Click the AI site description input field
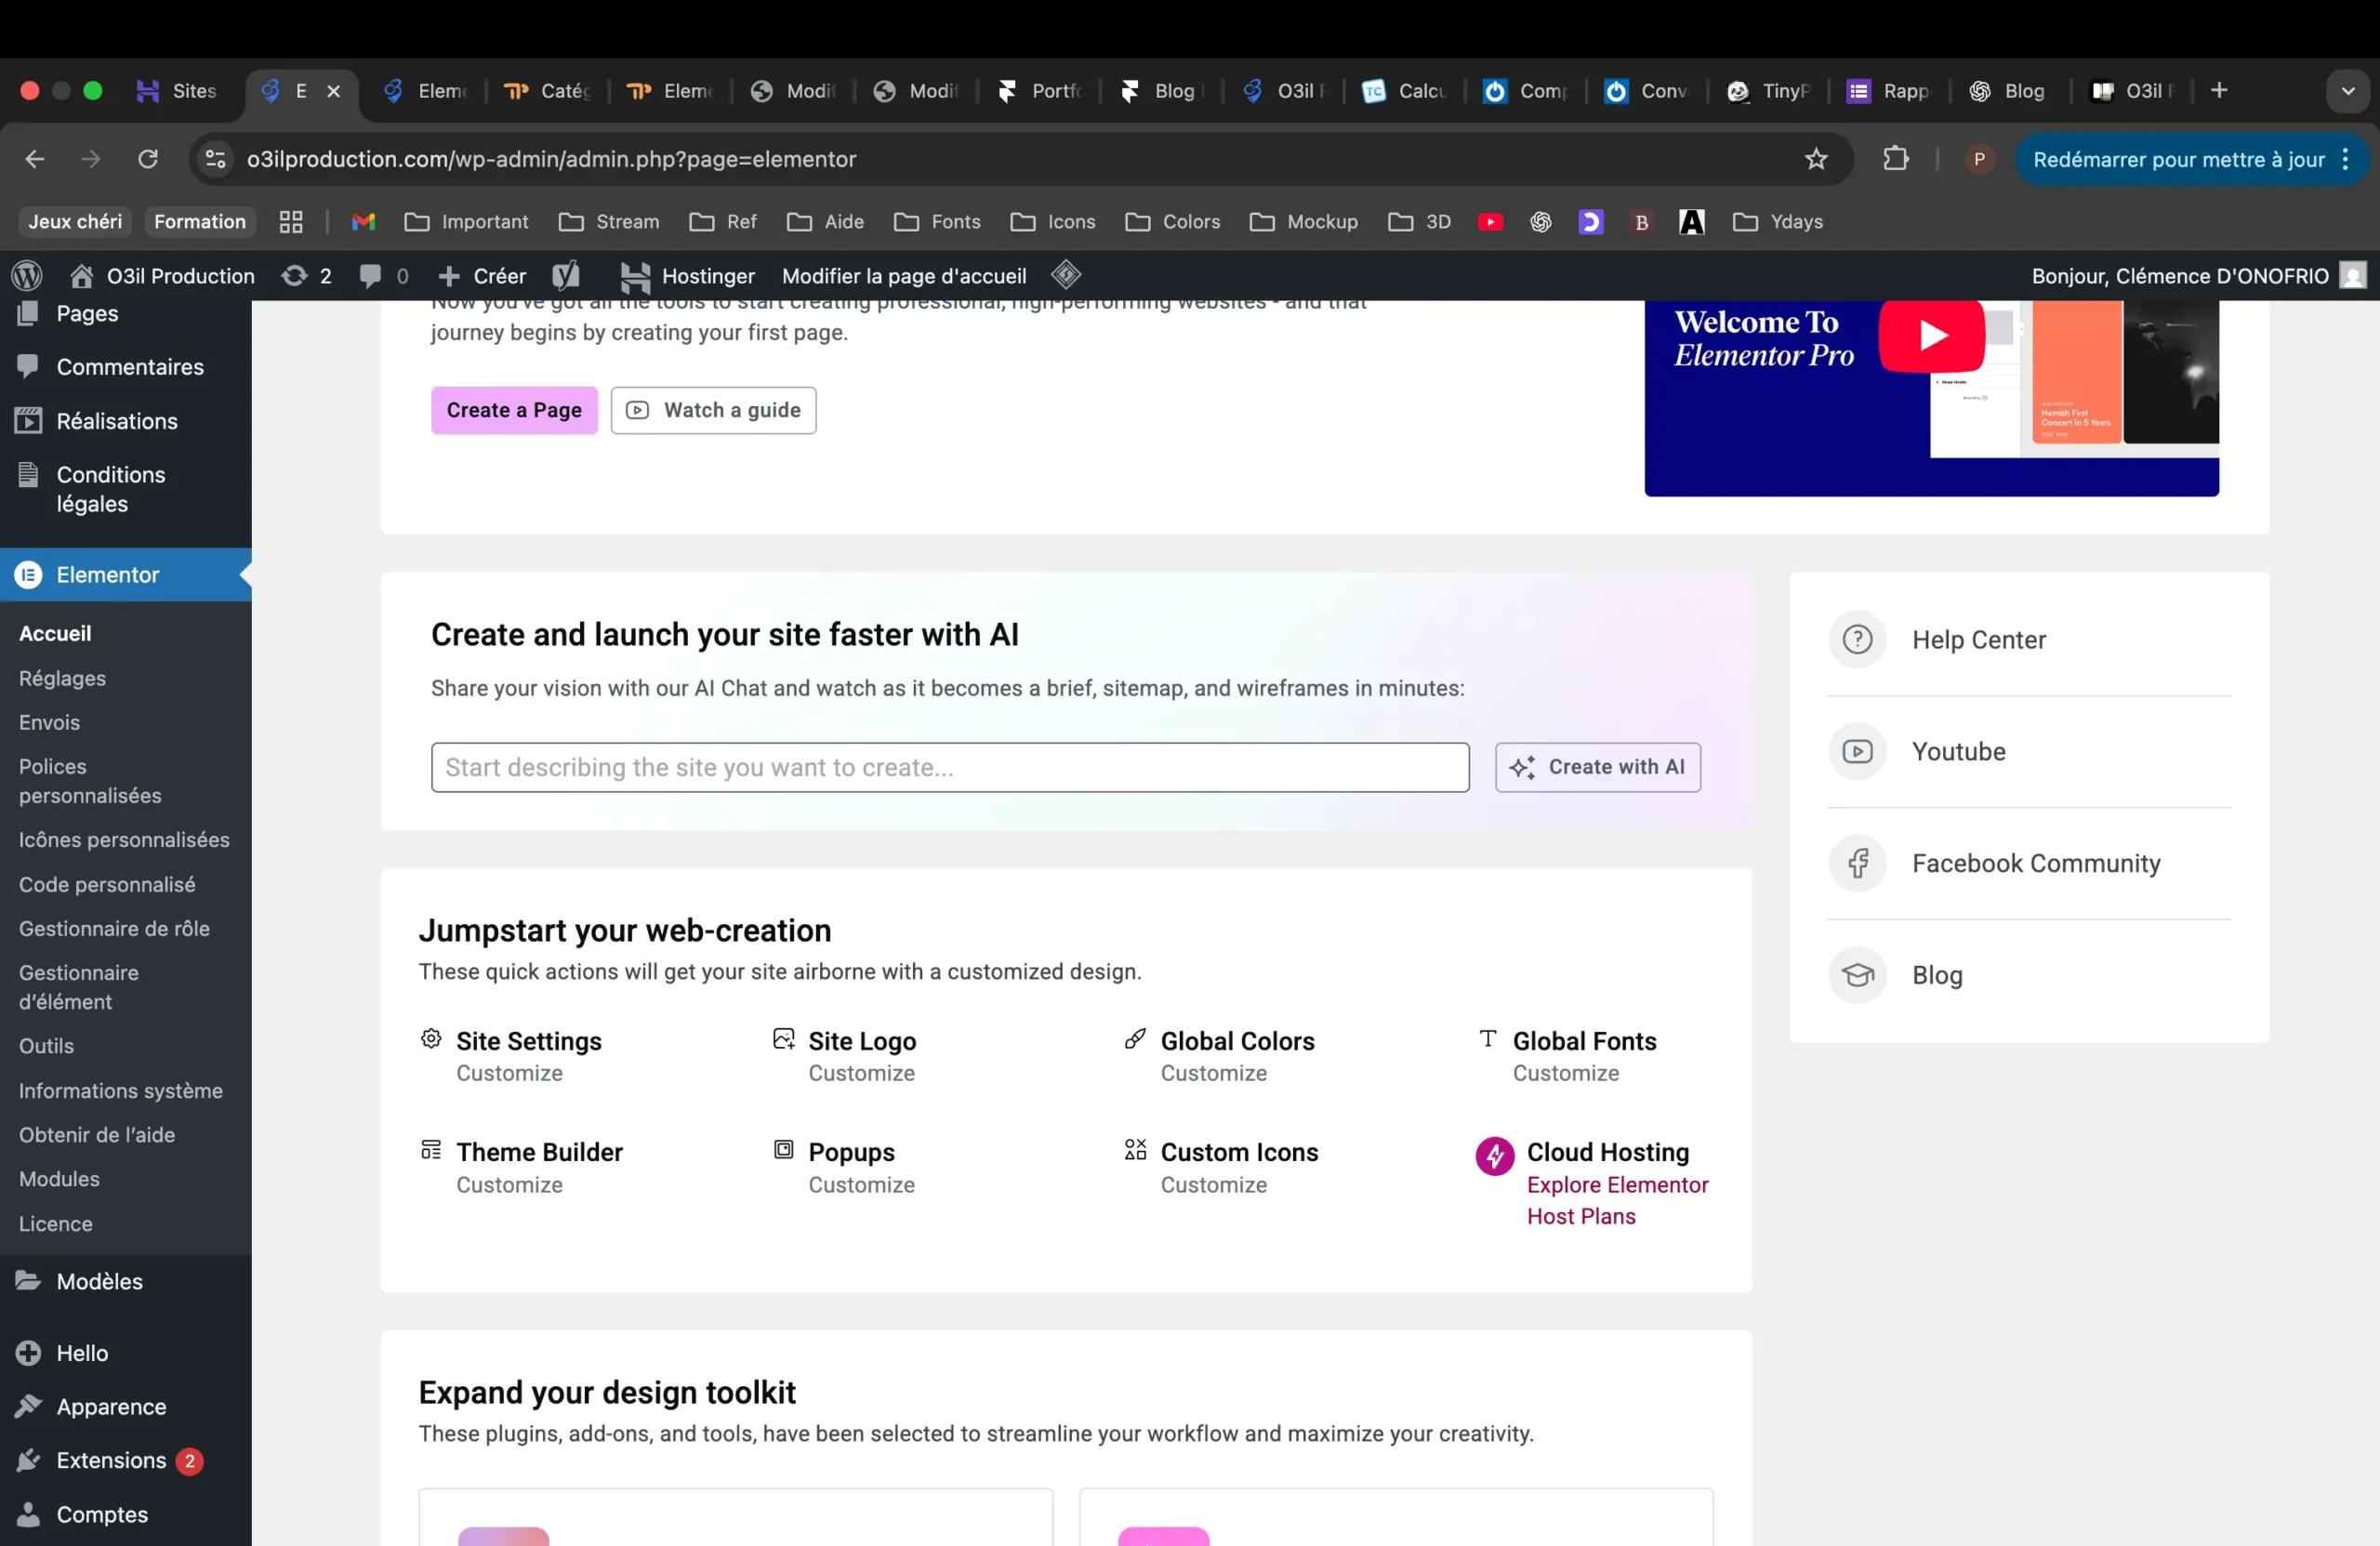2380x1546 pixels. tap(949, 767)
